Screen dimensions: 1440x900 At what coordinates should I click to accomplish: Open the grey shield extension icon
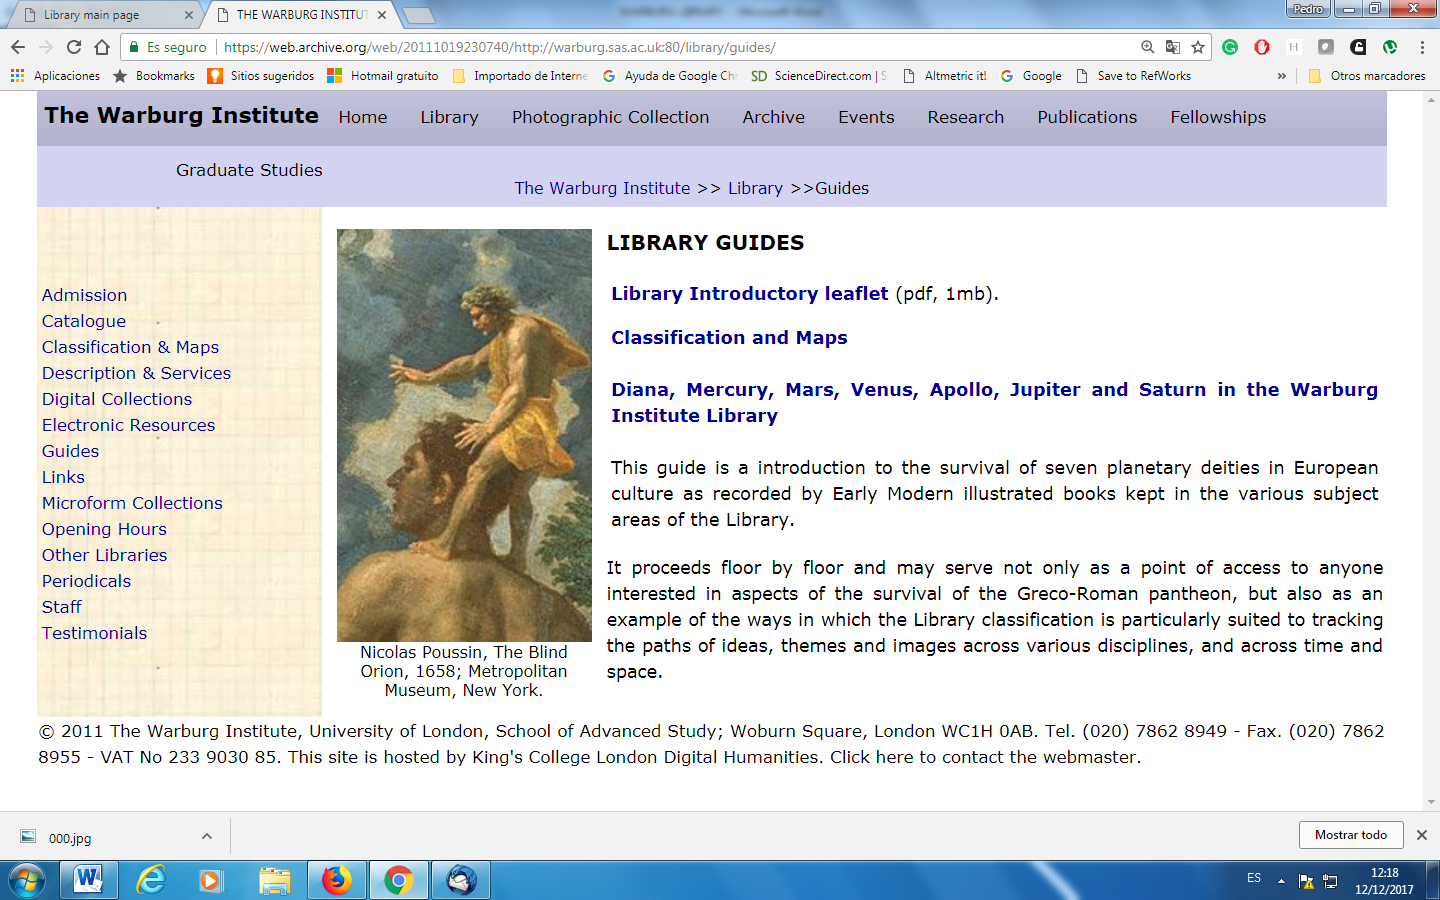click(1326, 47)
